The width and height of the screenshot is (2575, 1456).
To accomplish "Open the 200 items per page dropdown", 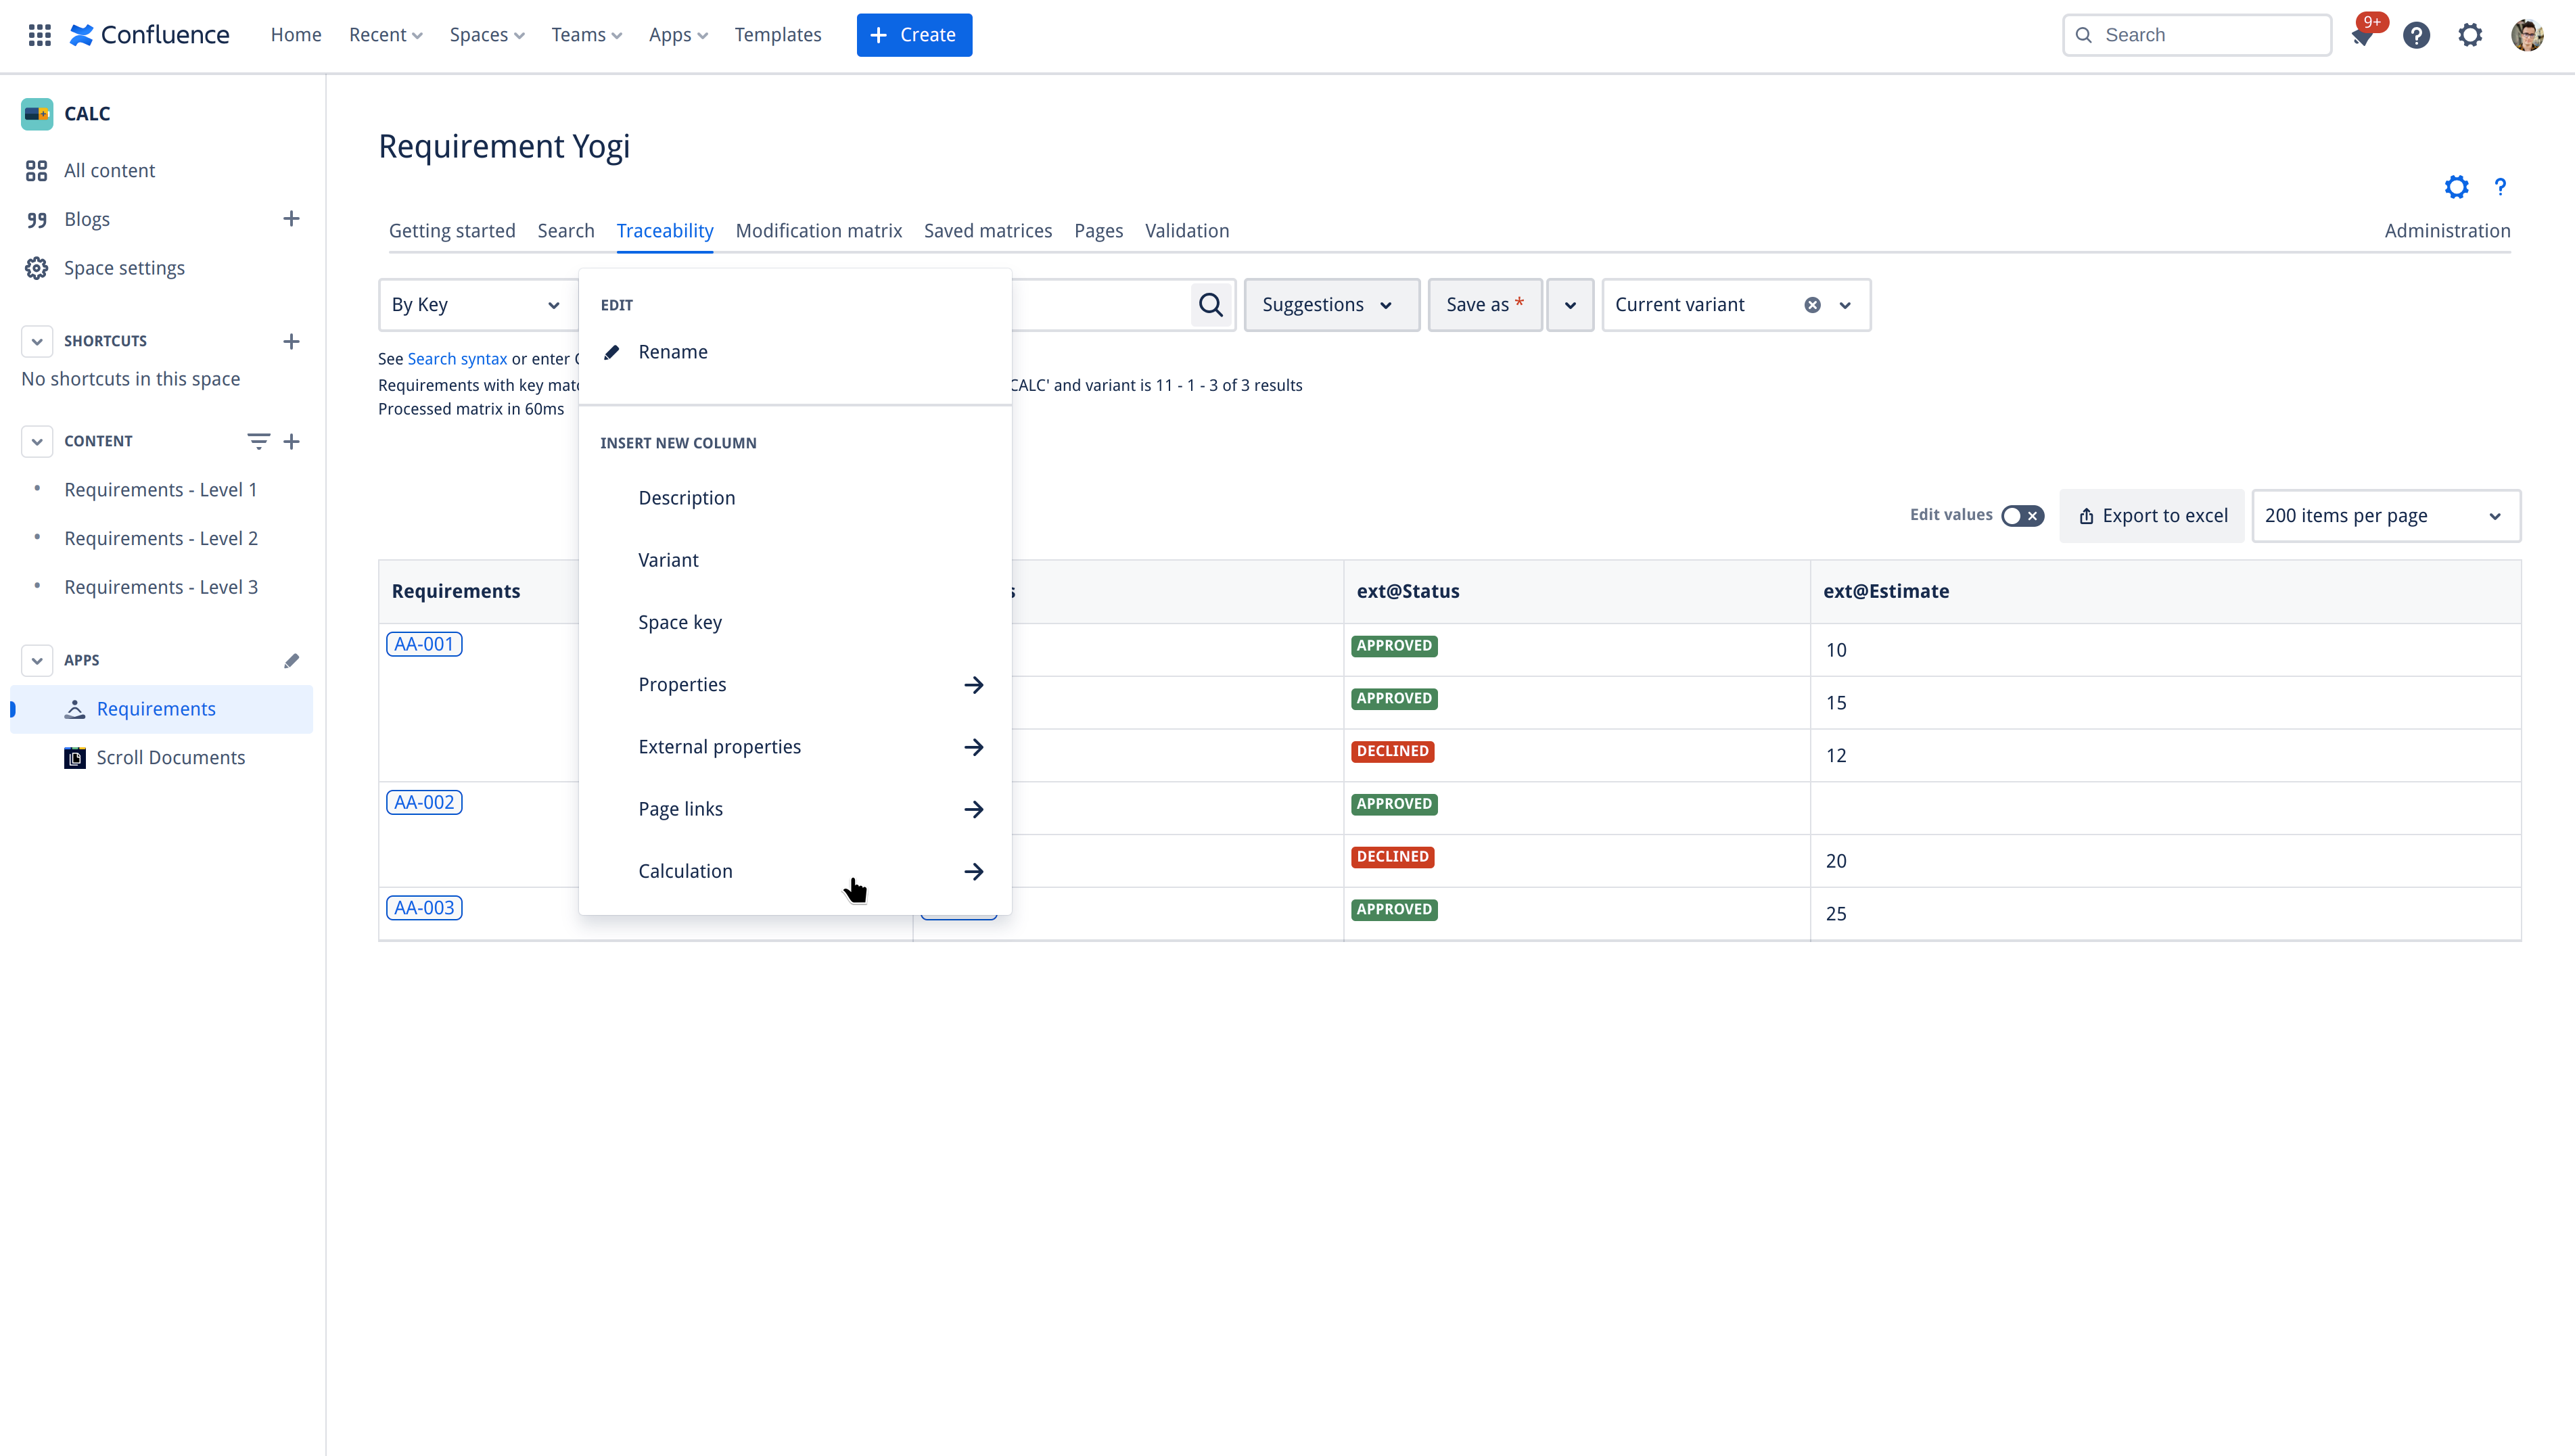I will (x=2384, y=516).
